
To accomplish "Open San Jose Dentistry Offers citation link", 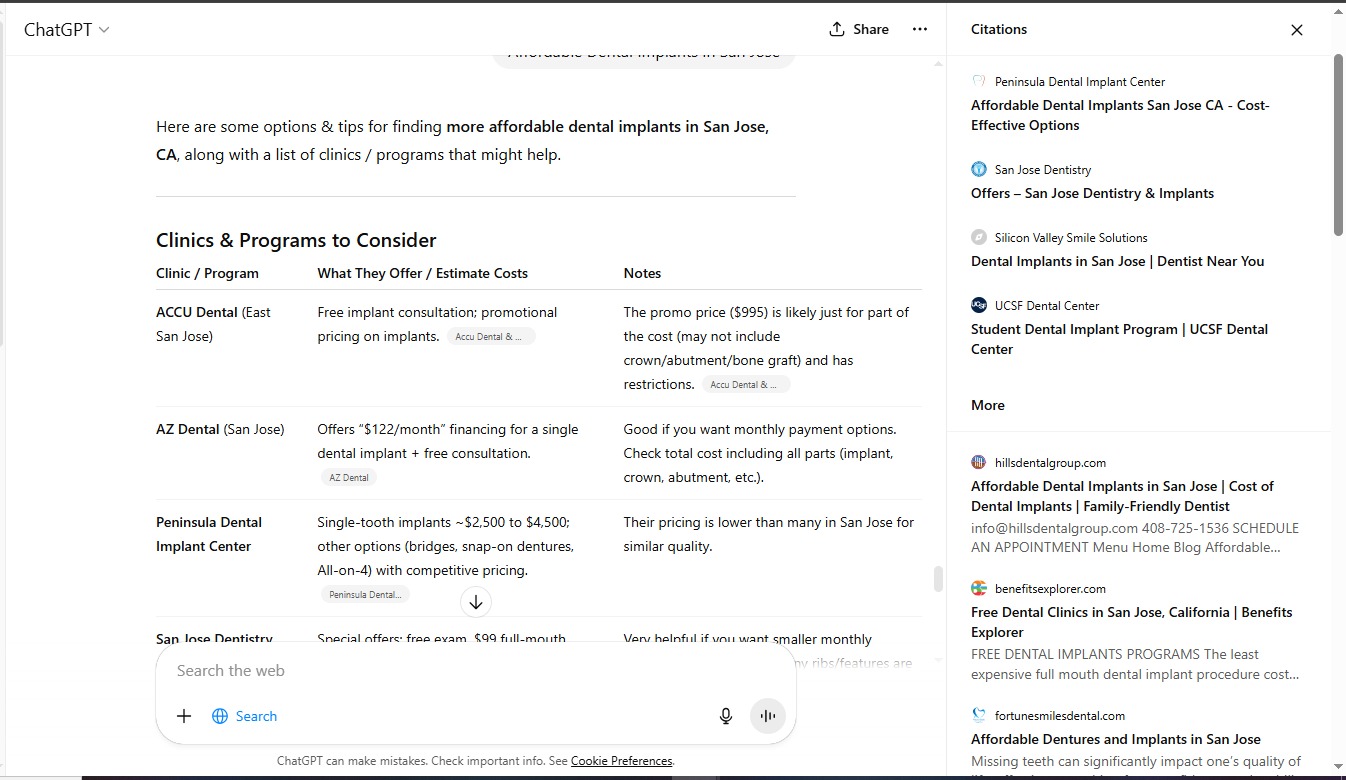I will point(1092,193).
